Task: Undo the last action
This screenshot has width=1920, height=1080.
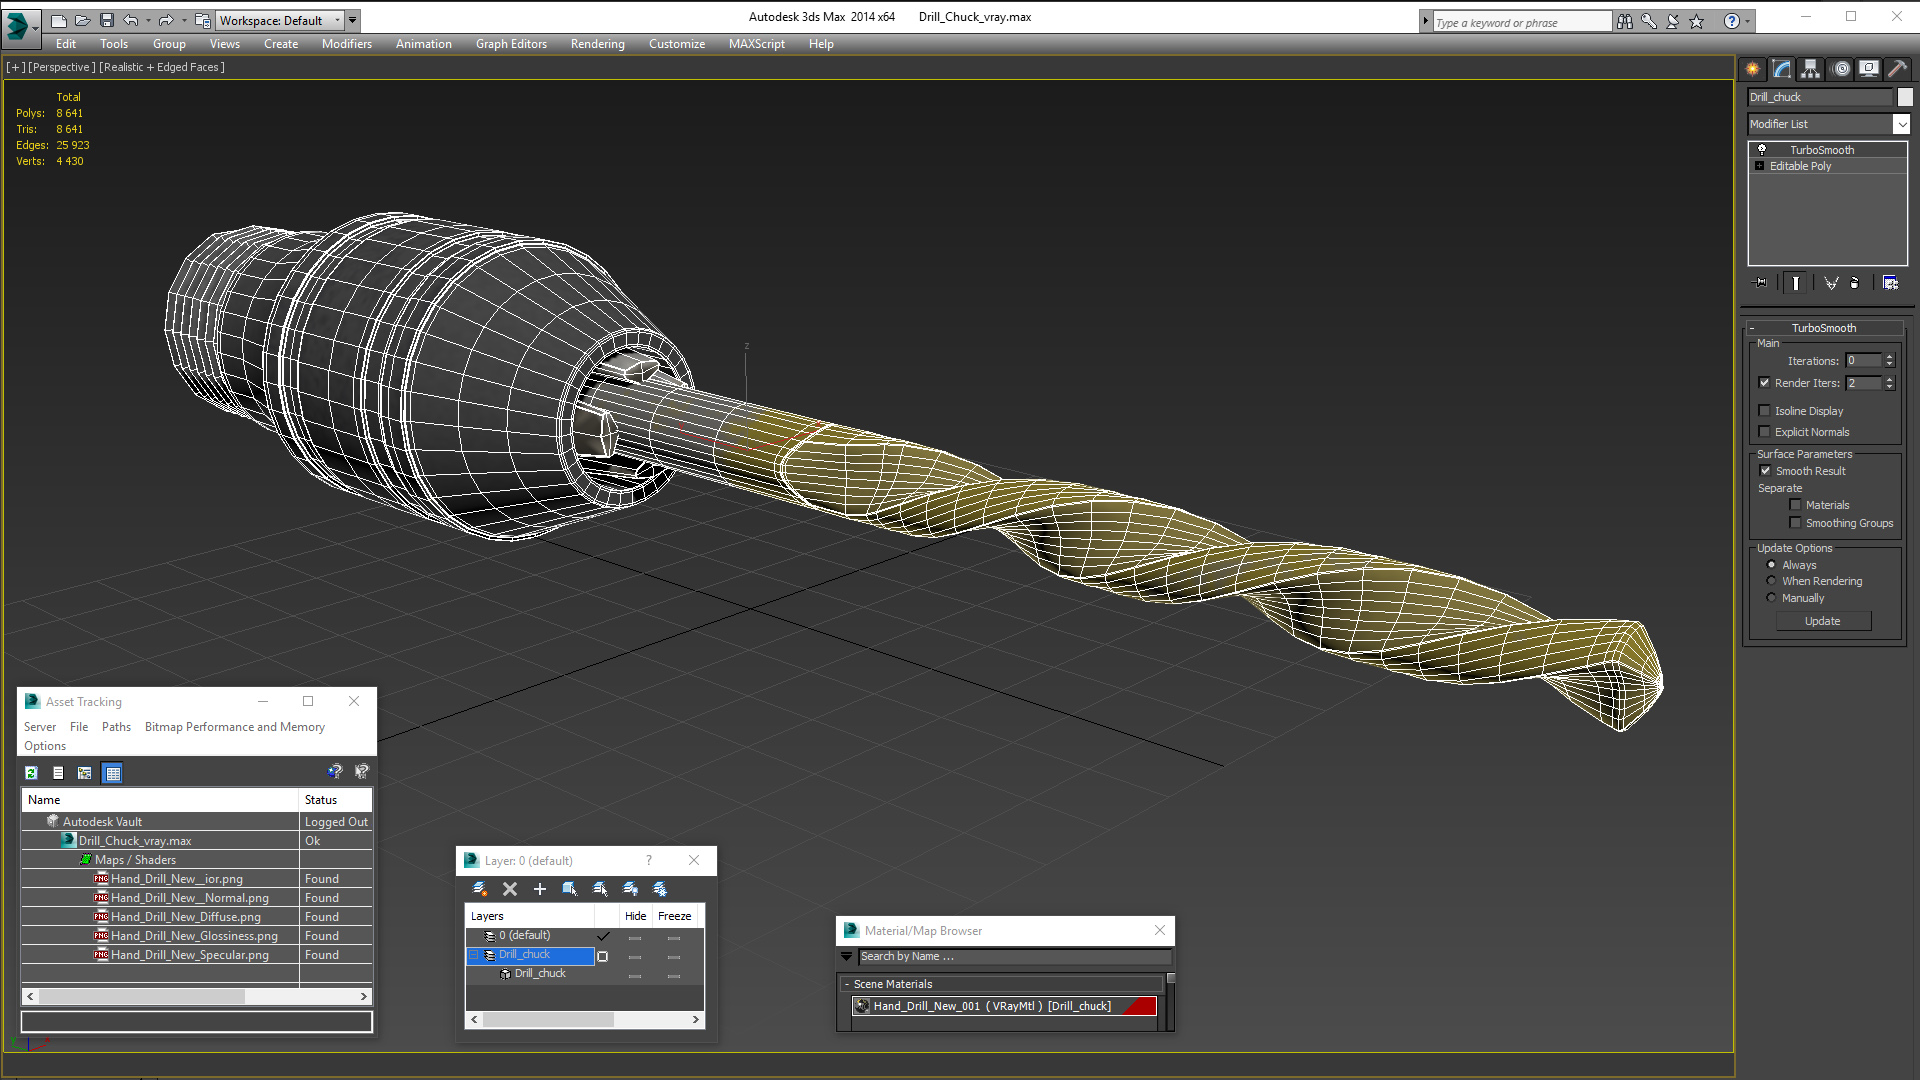Action: (x=131, y=20)
